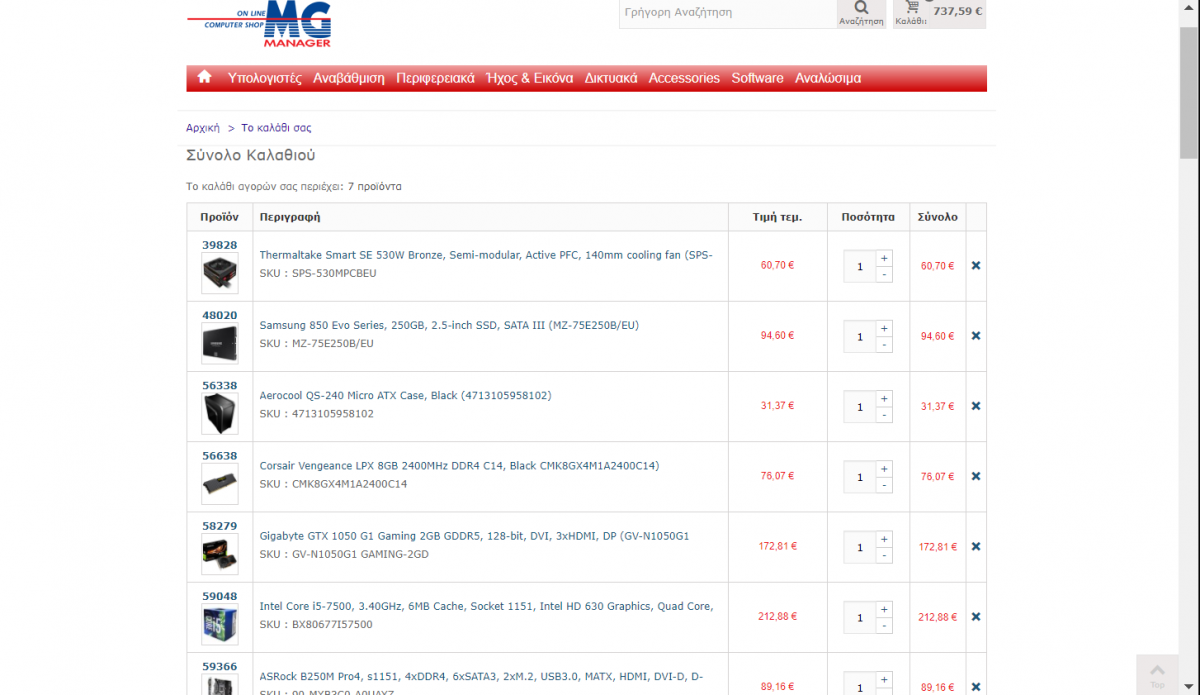This screenshot has width=1200, height=695.
Task: Decrease quantity of Gigabyte GTX 1050
Action: click(884, 554)
